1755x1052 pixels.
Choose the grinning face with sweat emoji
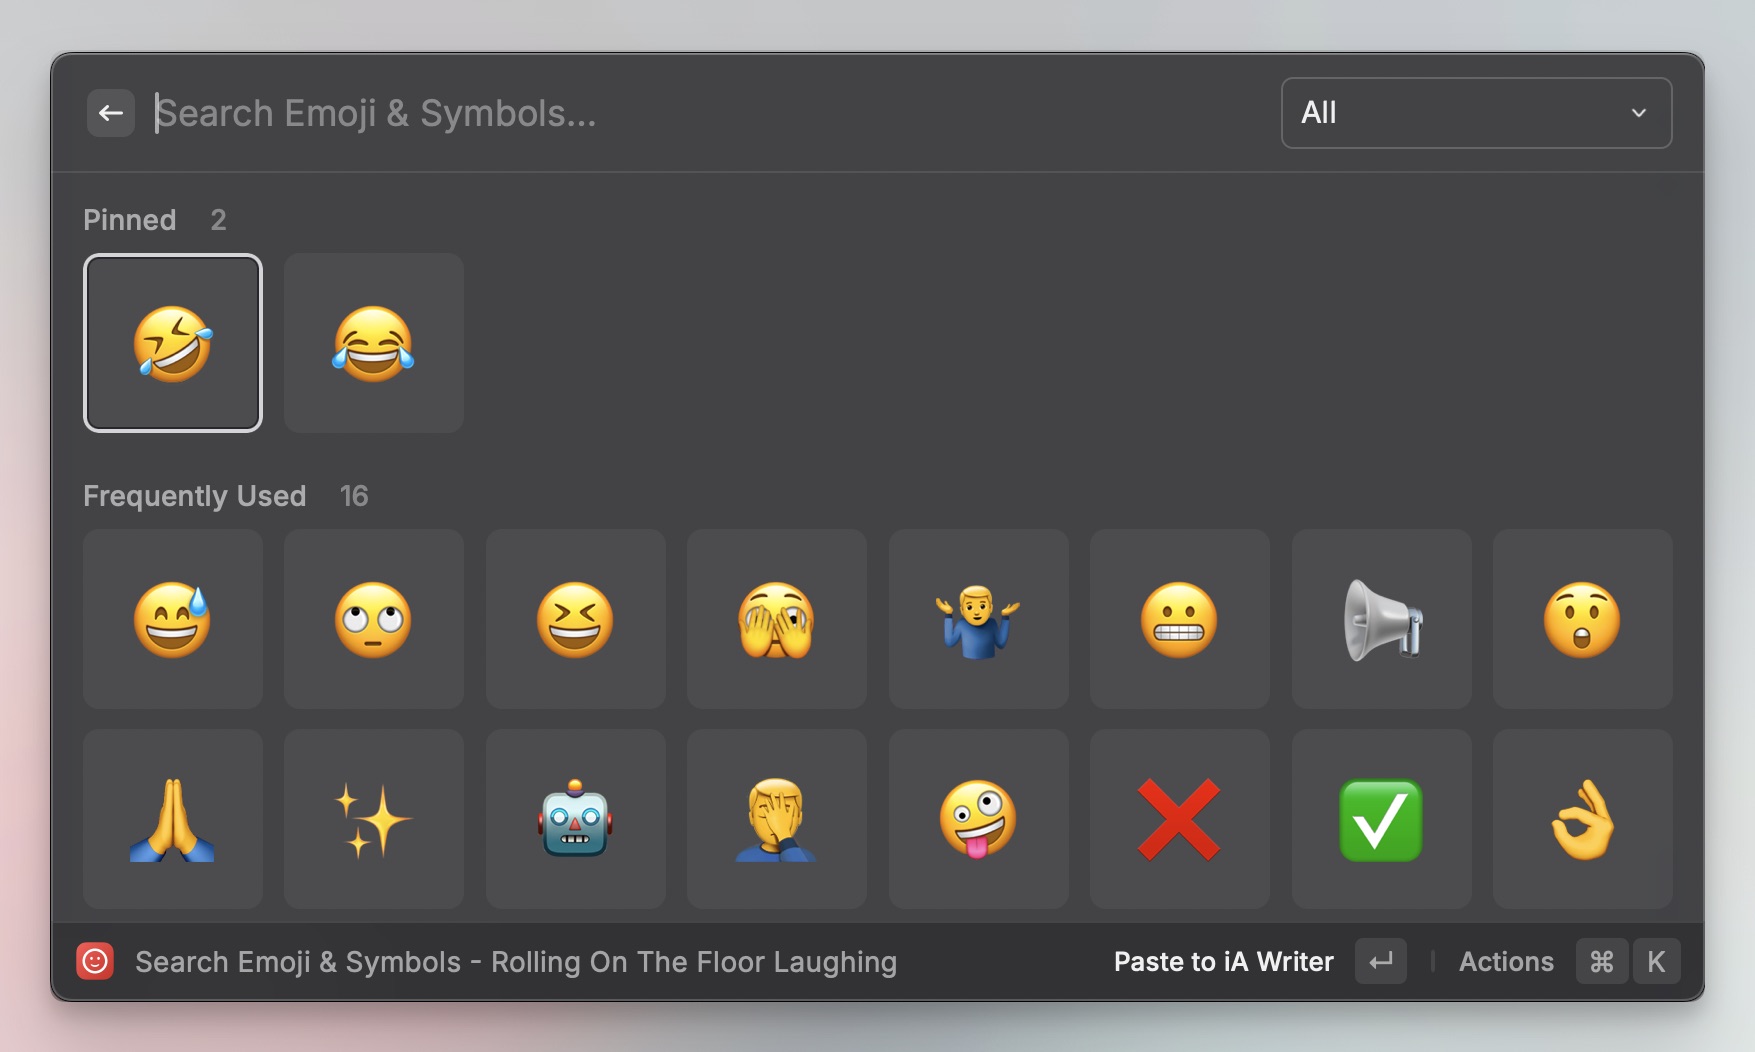tap(173, 619)
